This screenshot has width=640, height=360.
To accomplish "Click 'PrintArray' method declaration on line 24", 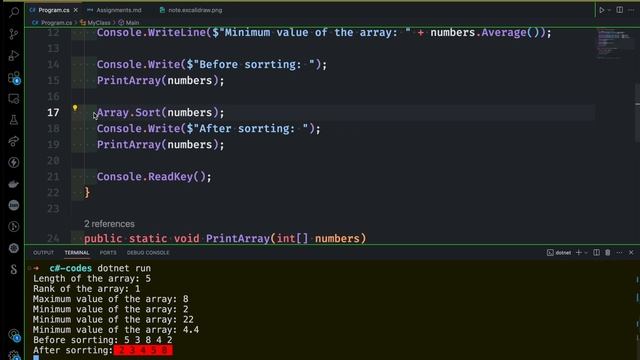I will (x=238, y=238).
